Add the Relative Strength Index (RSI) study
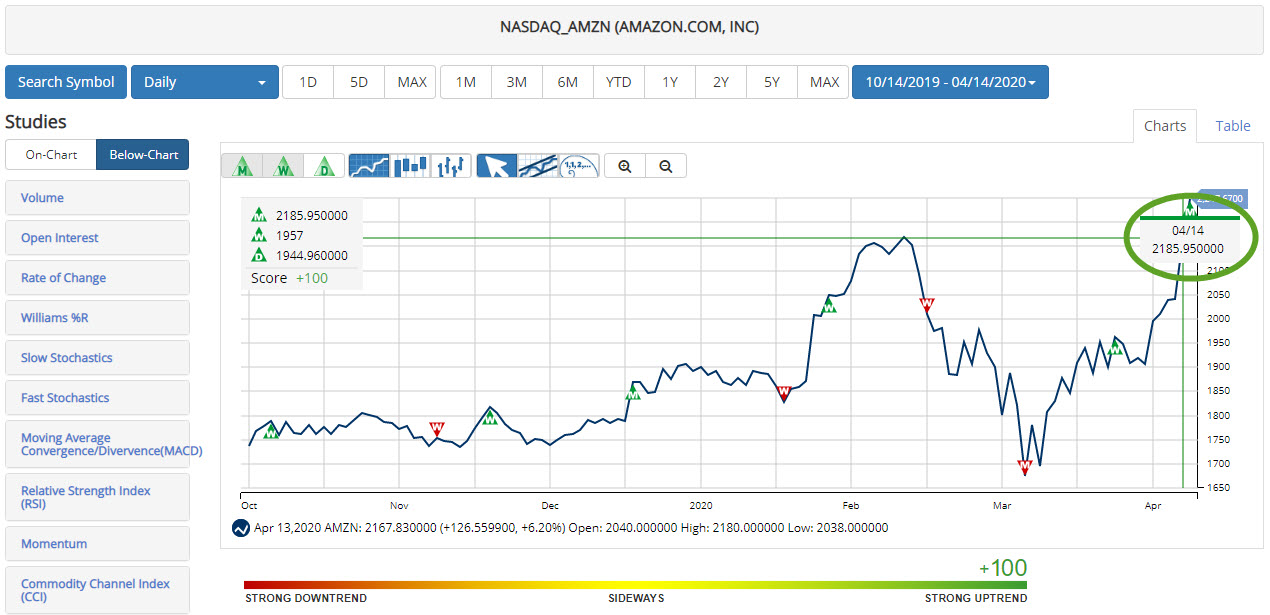The height and width of the screenshot is (615, 1270). click(x=97, y=497)
